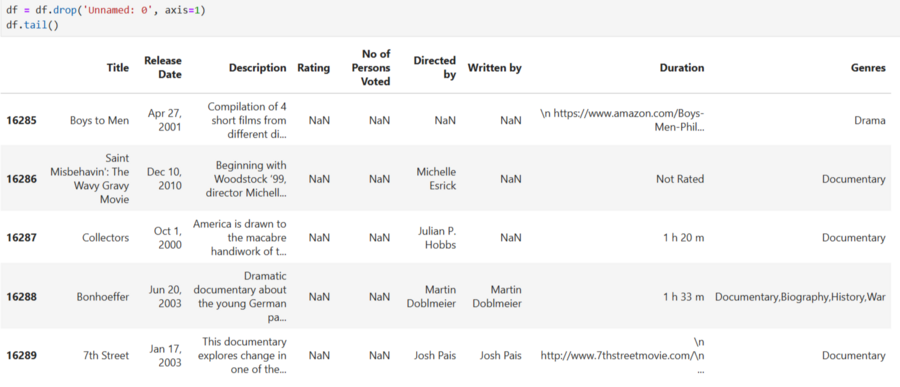The height and width of the screenshot is (387, 900).
Task: Click the Documentary,Biography,History,War genres cell
Action: (800, 297)
